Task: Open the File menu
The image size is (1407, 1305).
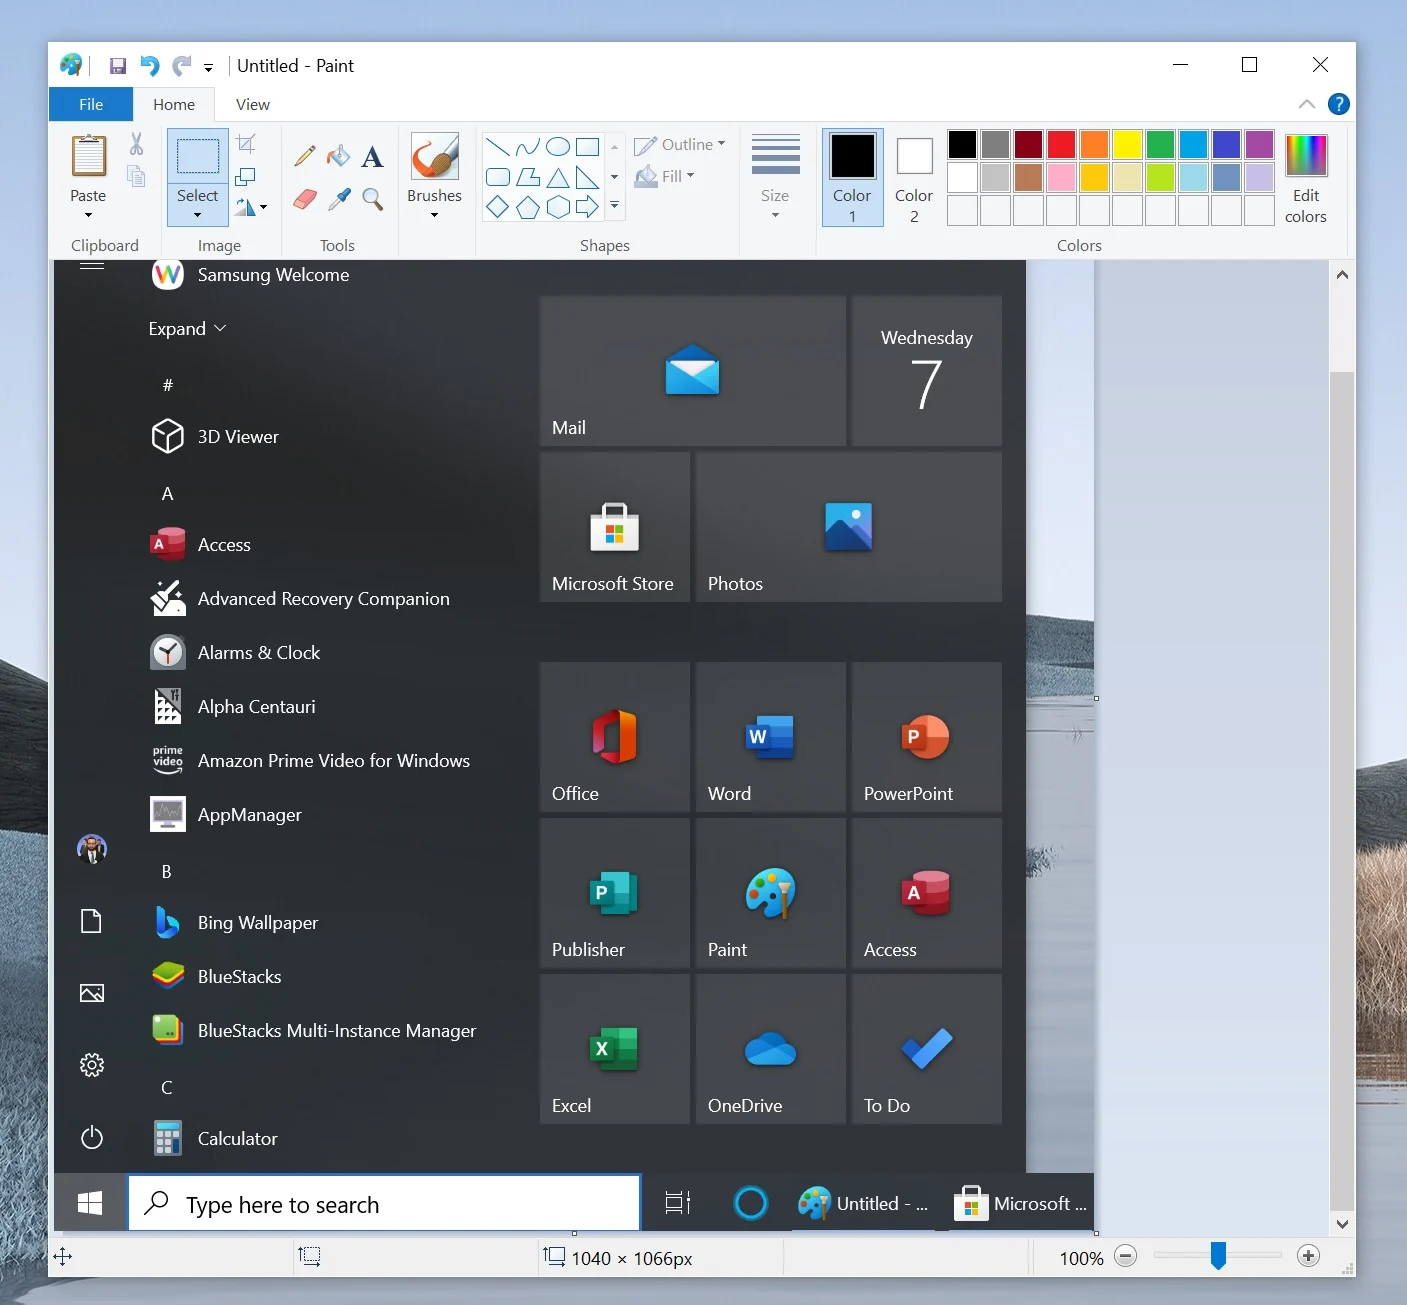Action: (91, 104)
